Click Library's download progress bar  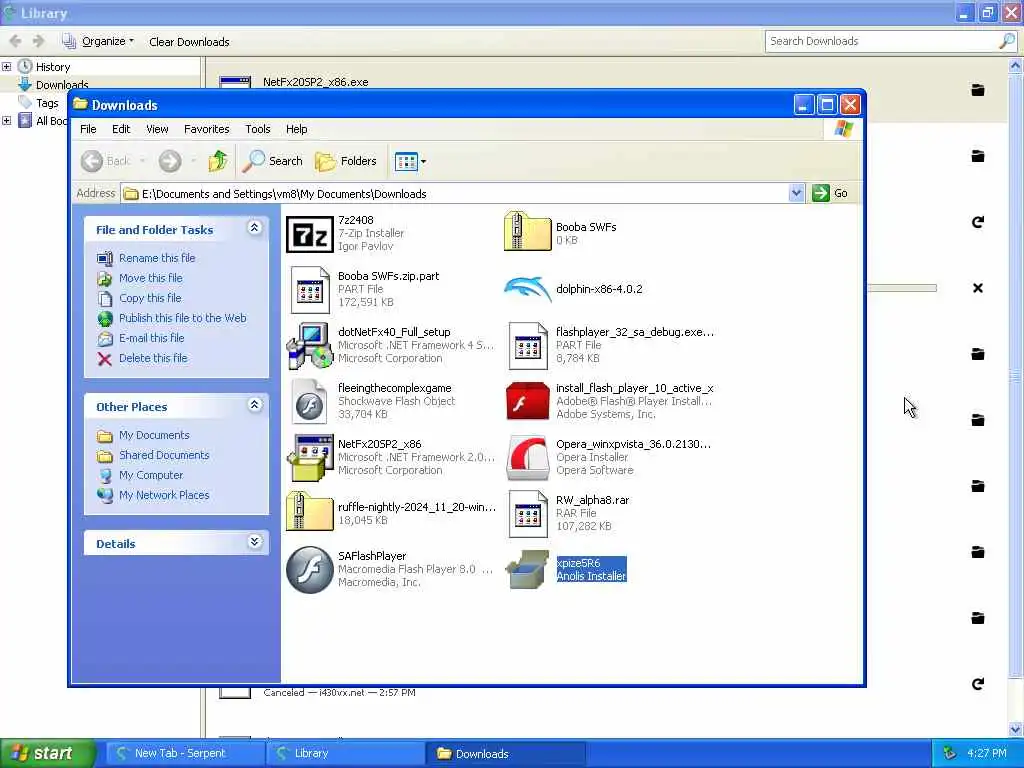click(902, 288)
